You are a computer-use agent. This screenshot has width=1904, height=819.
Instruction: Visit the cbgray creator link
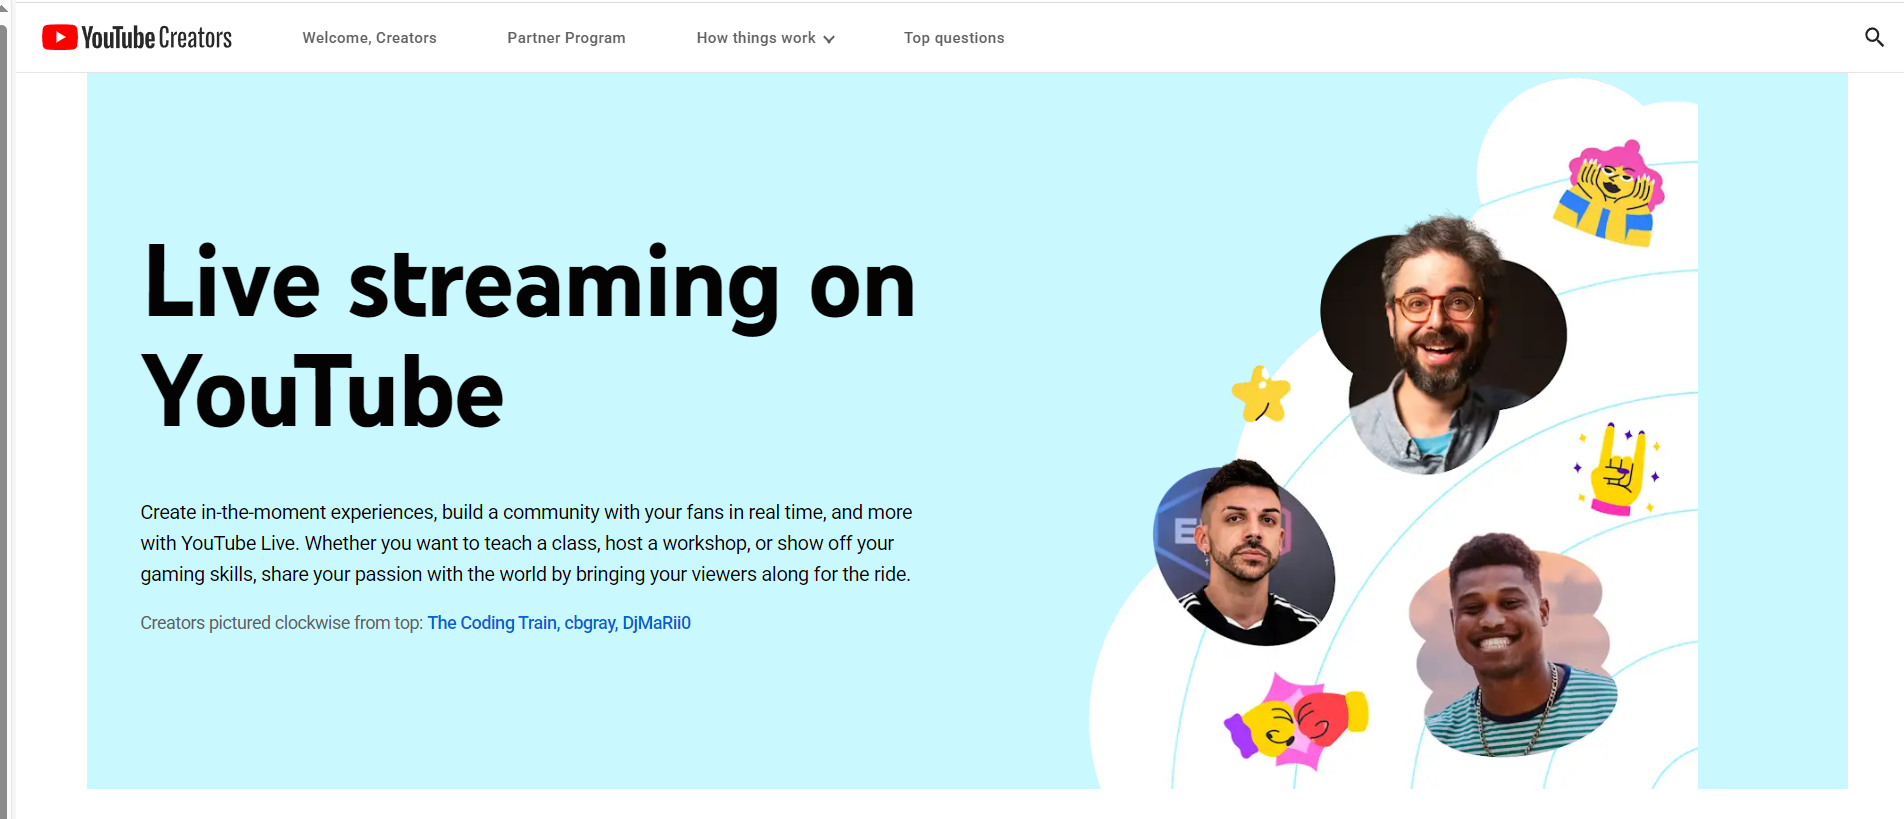click(589, 623)
